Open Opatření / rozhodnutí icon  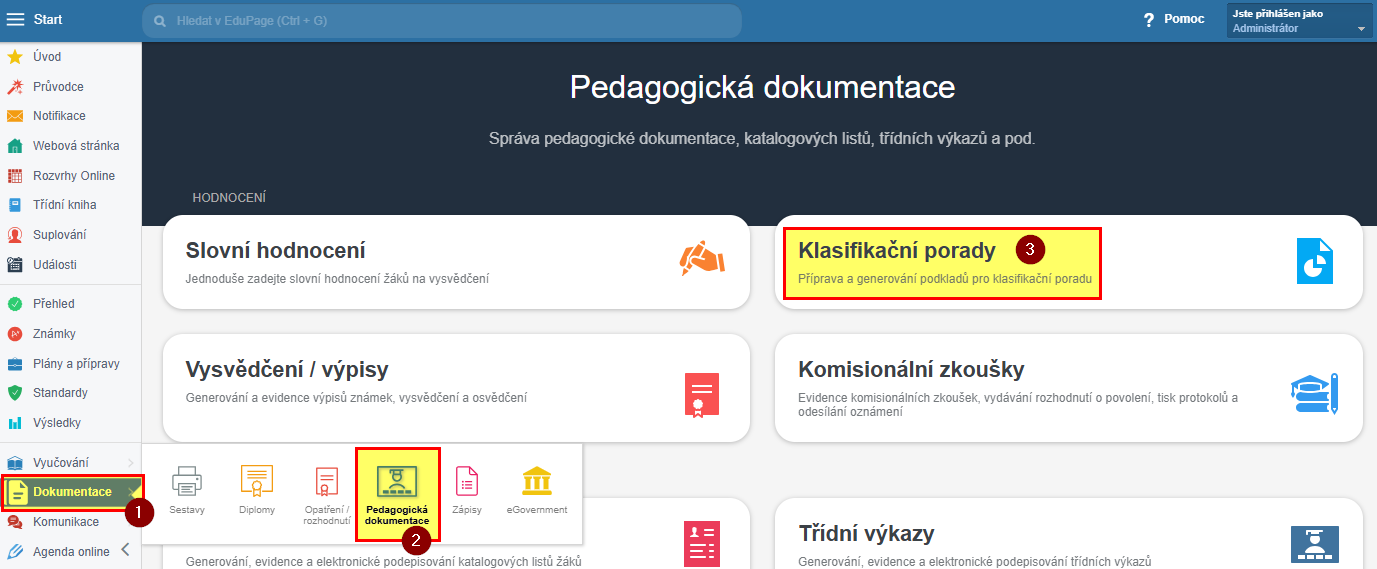click(327, 482)
